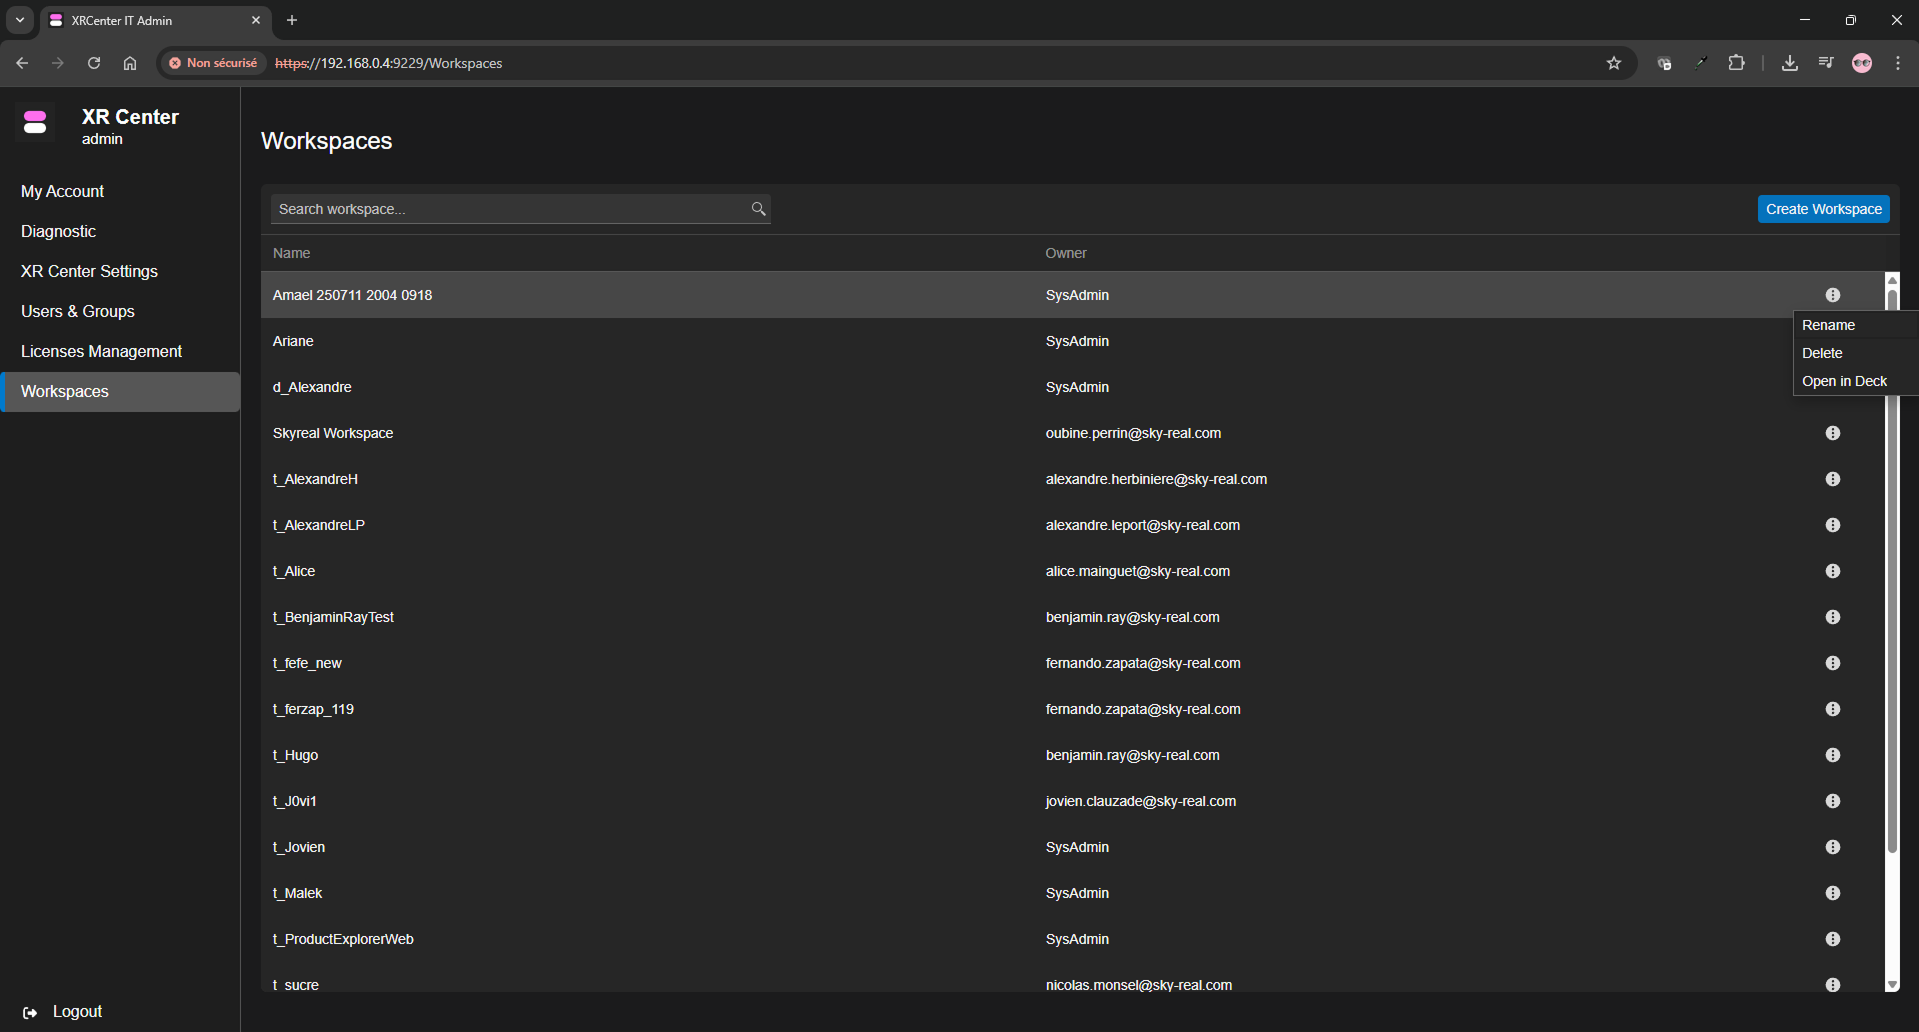Select Open in Deck menu entry
This screenshot has width=1919, height=1032.
click(x=1844, y=381)
